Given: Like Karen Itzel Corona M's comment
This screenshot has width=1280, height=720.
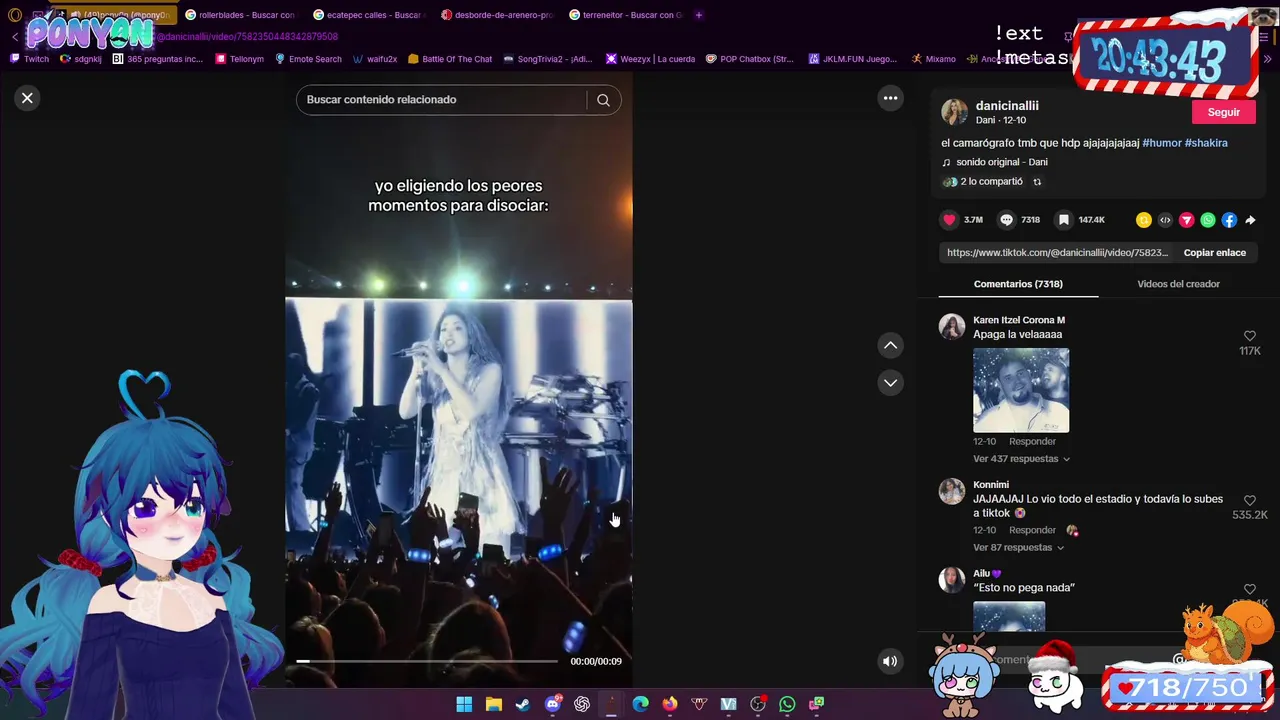Looking at the screenshot, I should [x=1249, y=337].
